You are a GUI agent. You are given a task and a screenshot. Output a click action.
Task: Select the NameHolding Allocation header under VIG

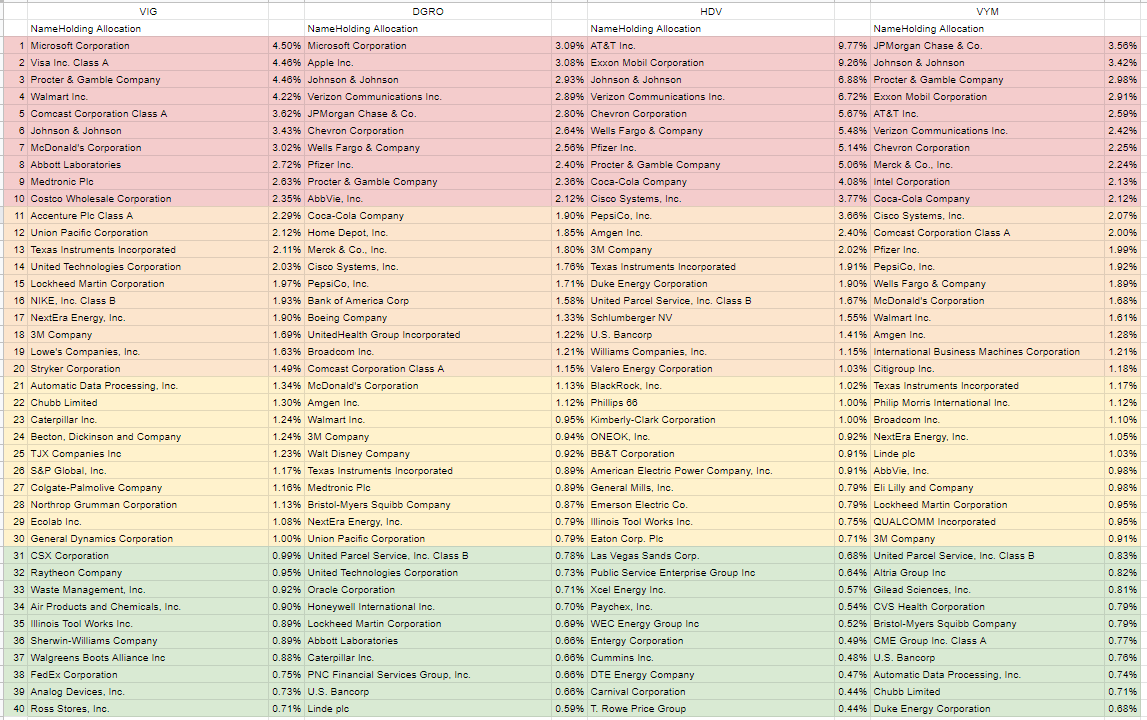point(148,29)
